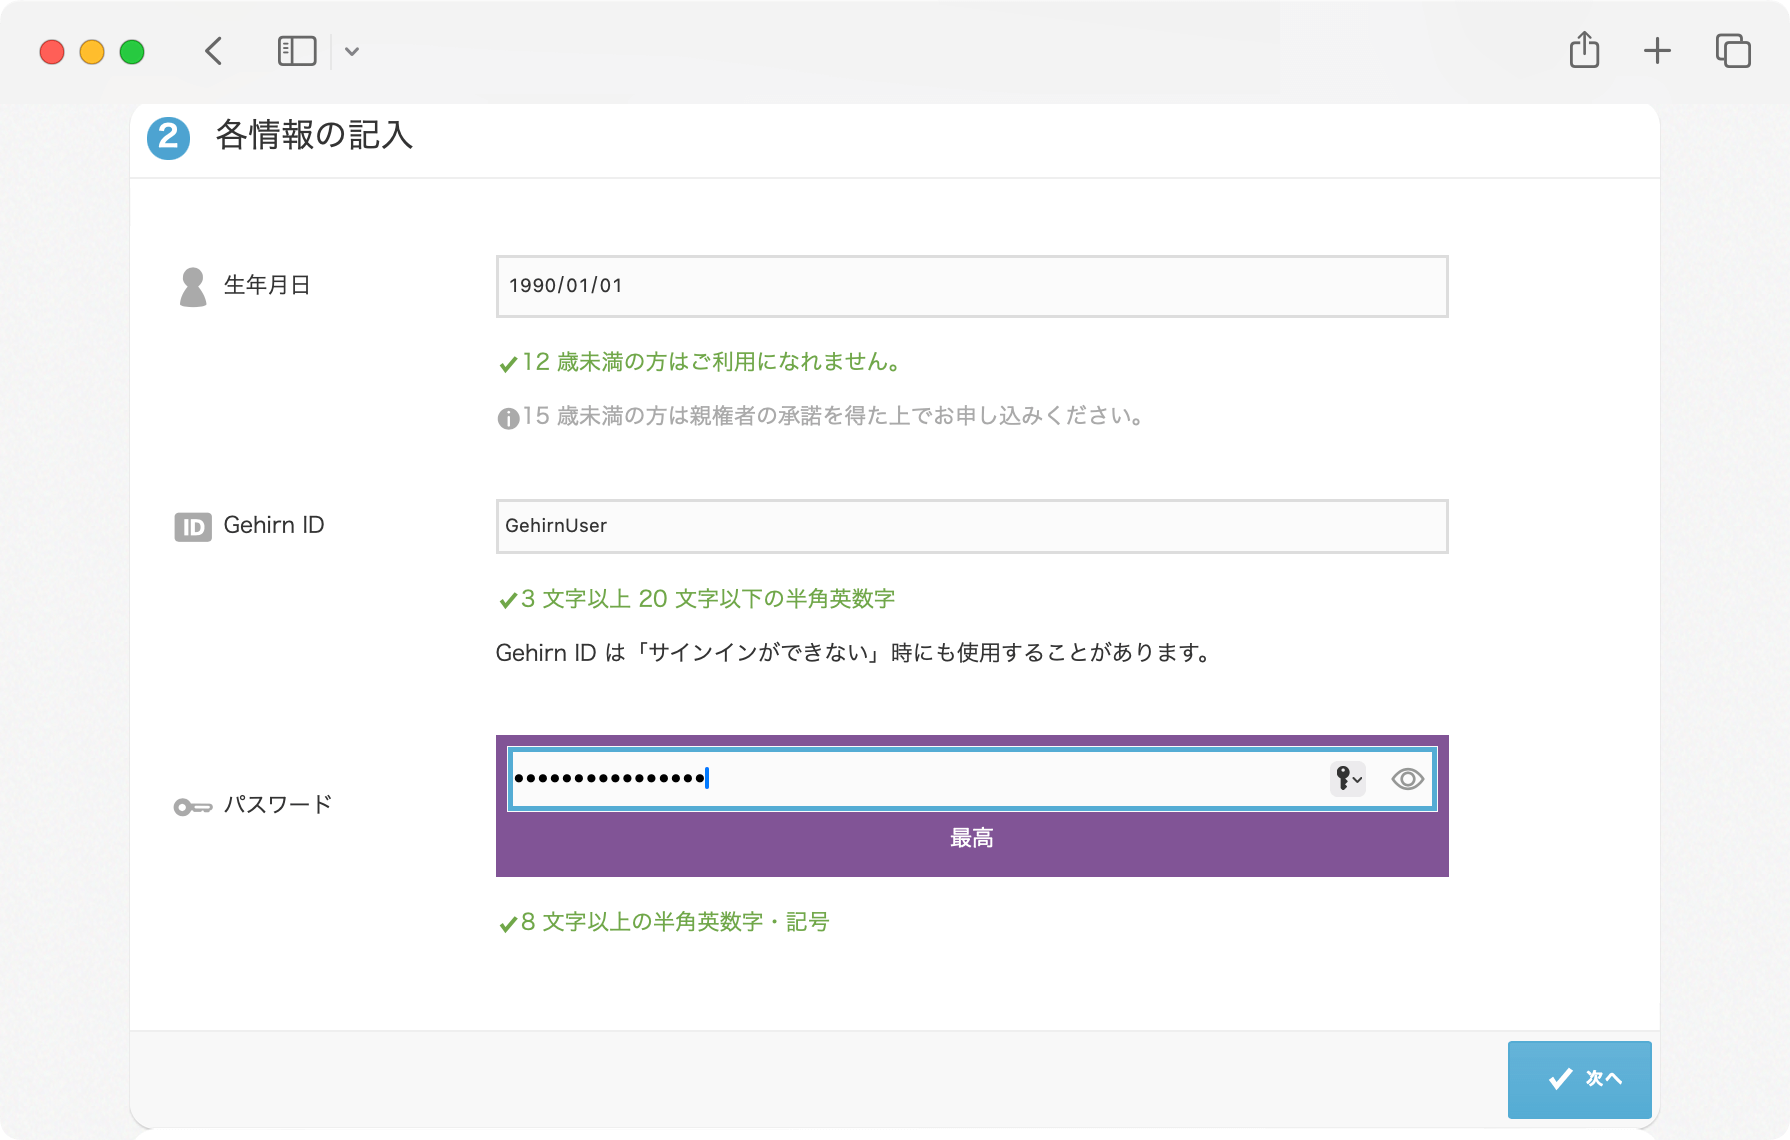Open a new tab with the plus icon

pyautogui.click(x=1657, y=50)
